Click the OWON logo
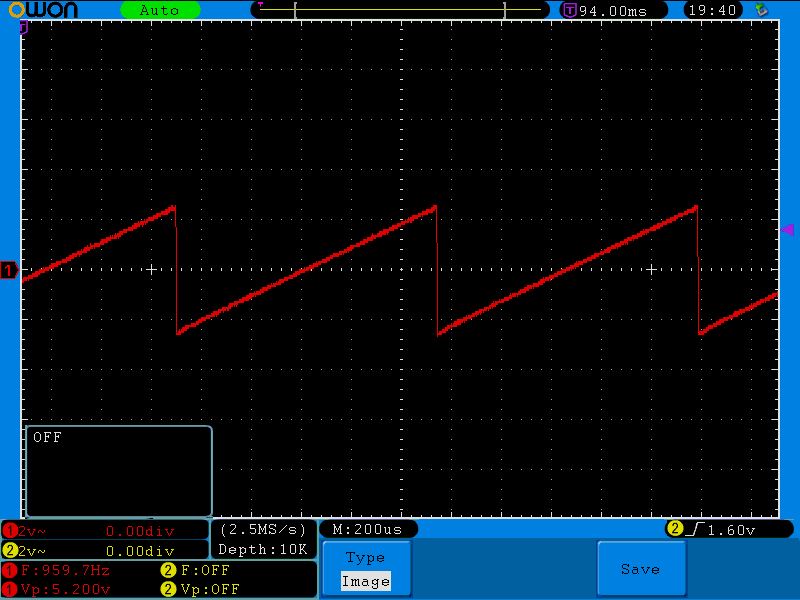Screen dimensions: 800x600 point(52,10)
